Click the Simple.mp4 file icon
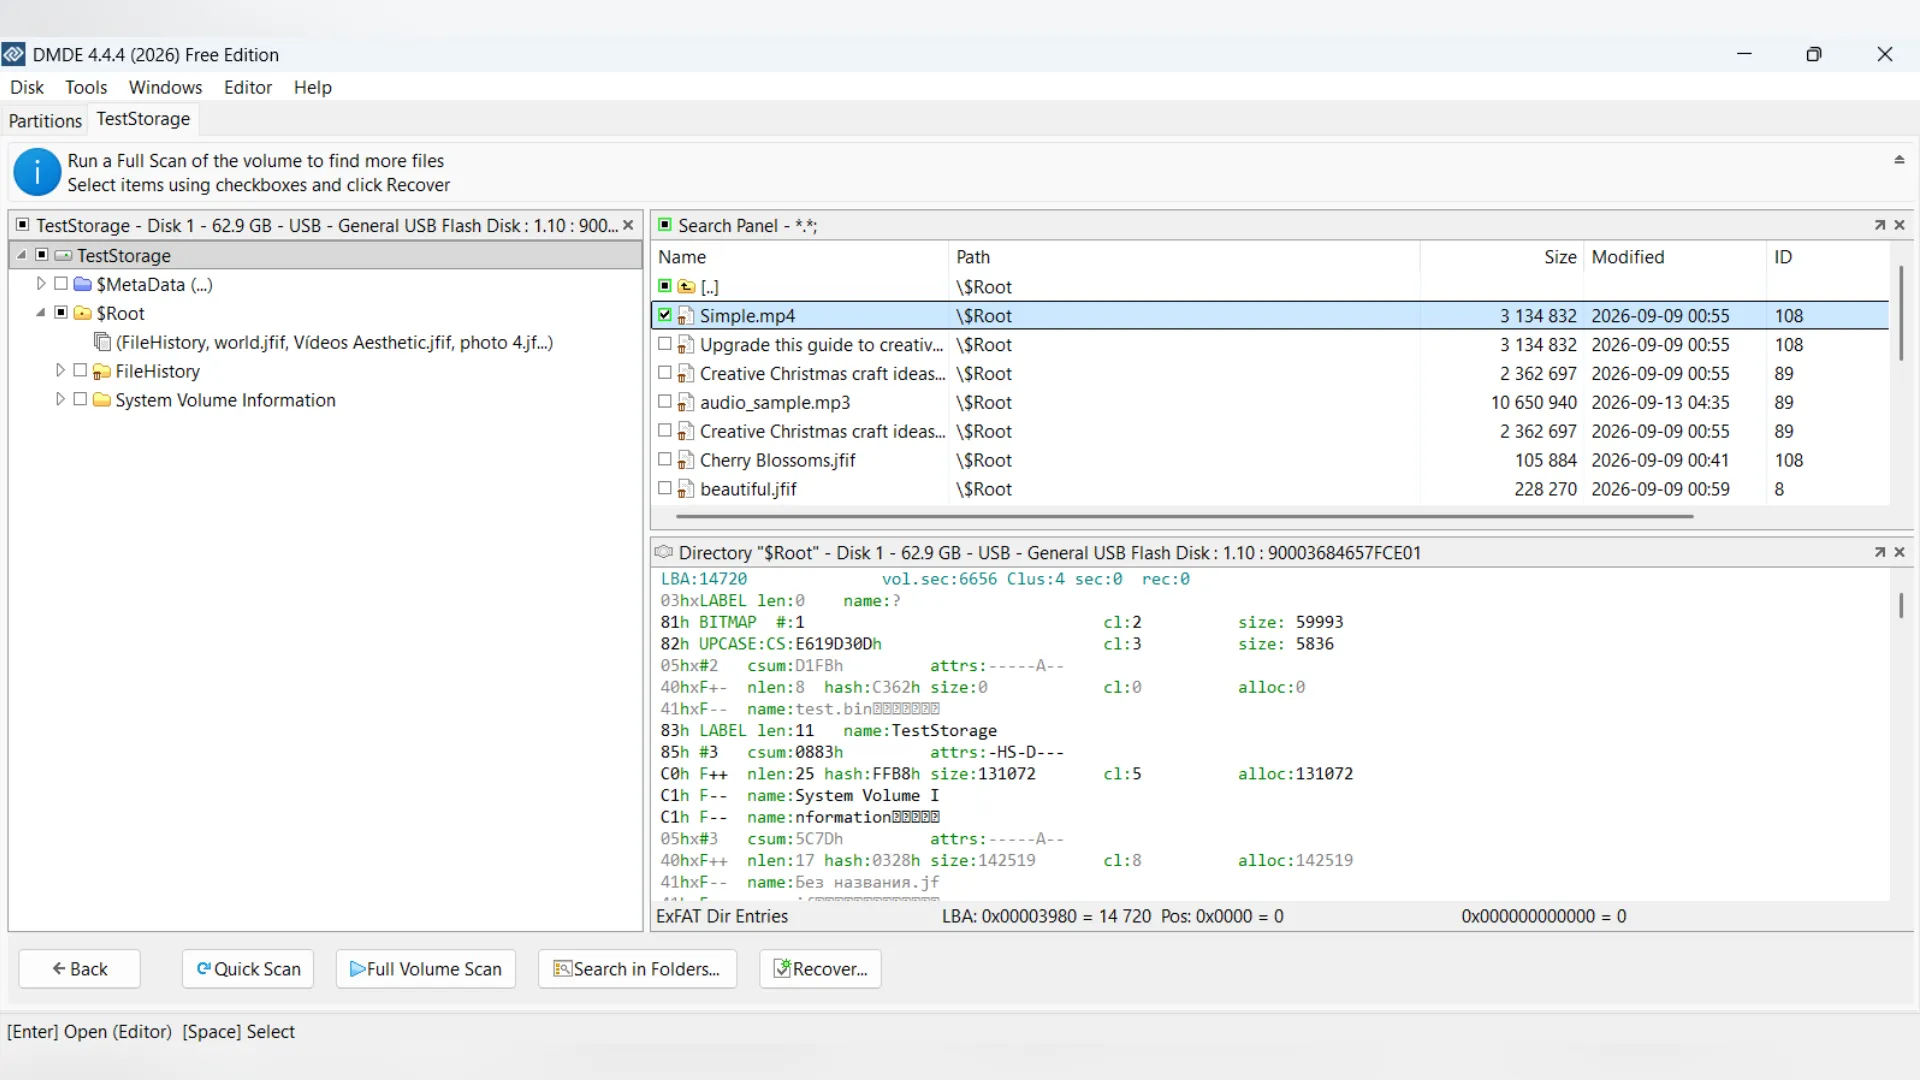This screenshot has width=1920, height=1080. coord(686,316)
